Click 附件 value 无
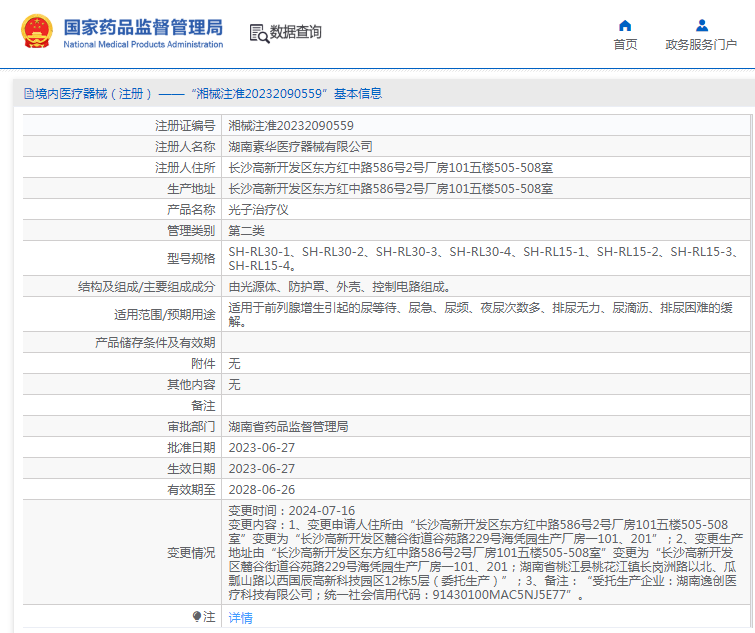Image resolution: width=755 pixels, height=633 pixels. pos(234,363)
